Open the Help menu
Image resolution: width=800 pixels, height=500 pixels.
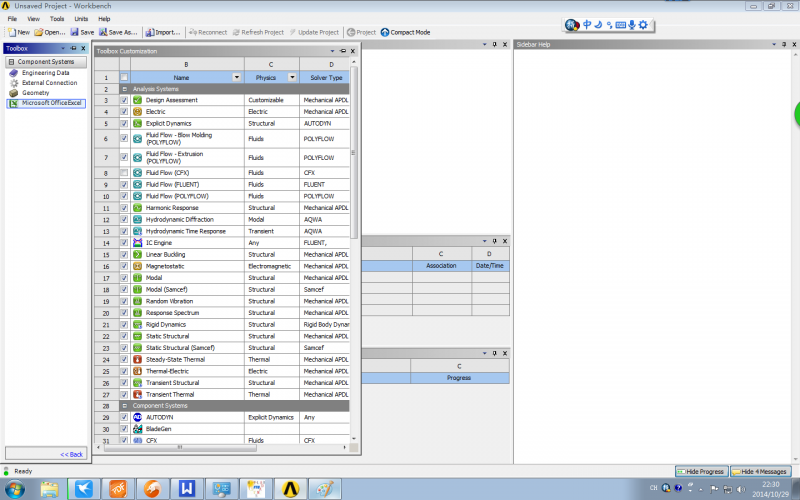click(104, 19)
